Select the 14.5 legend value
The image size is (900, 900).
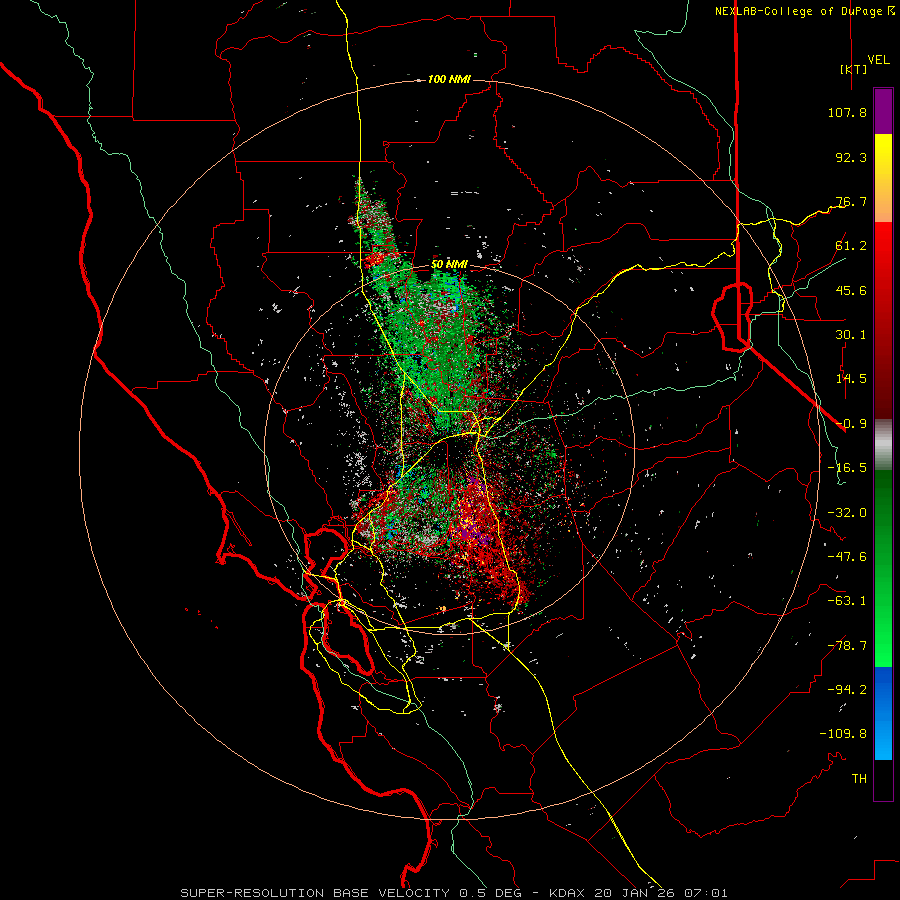(x=851, y=379)
